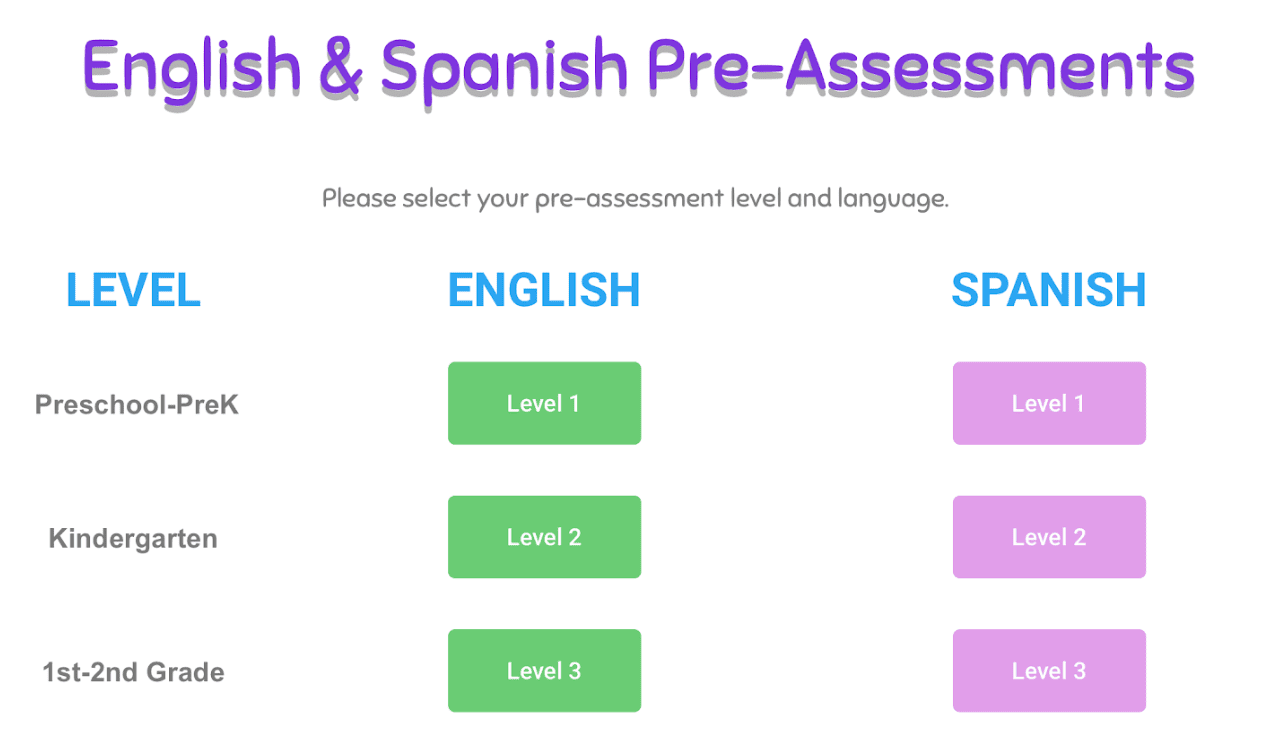Click the LEVEL column heading

point(133,290)
